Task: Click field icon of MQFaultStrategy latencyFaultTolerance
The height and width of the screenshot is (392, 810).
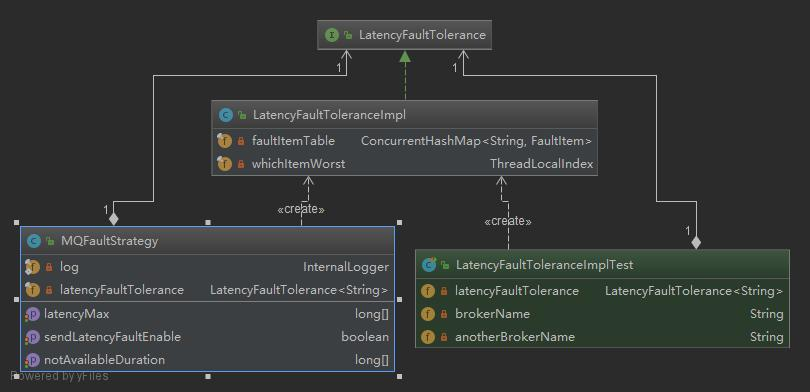Action: (33, 290)
